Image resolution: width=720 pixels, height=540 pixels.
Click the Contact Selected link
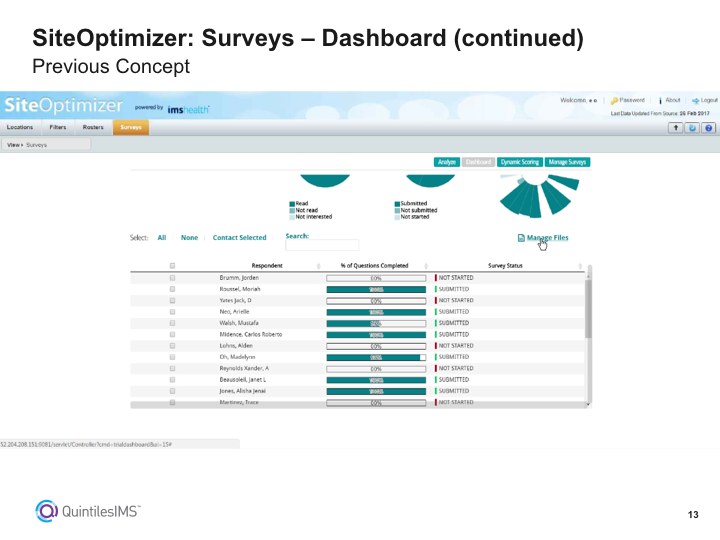(239, 237)
